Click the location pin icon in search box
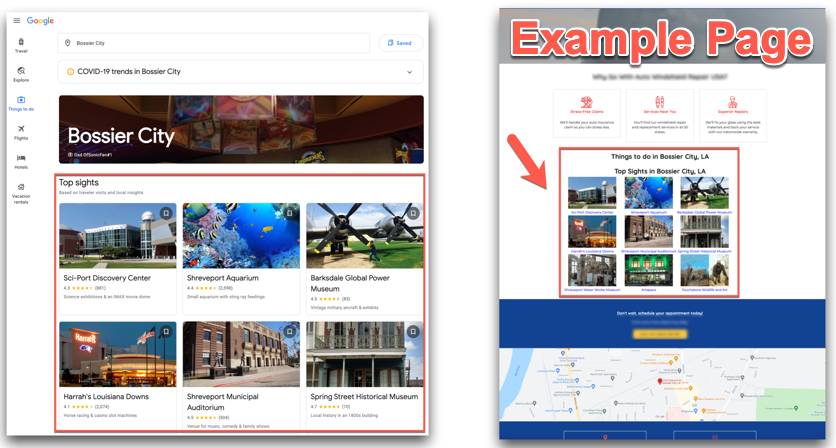The height and width of the screenshot is (448, 836). click(x=68, y=43)
